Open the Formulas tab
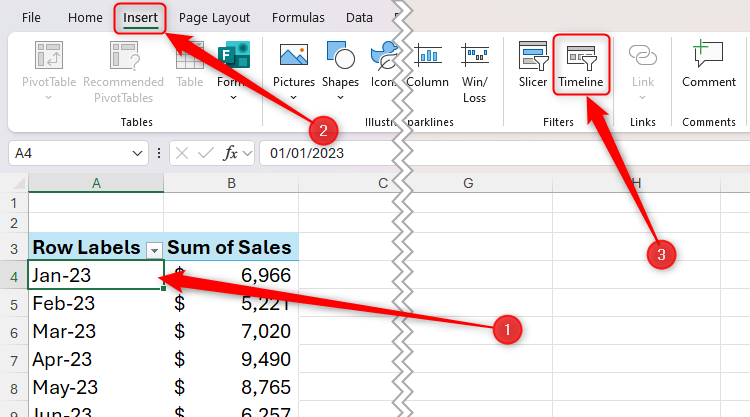This screenshot has height=417, width=750. pos(298,17)
